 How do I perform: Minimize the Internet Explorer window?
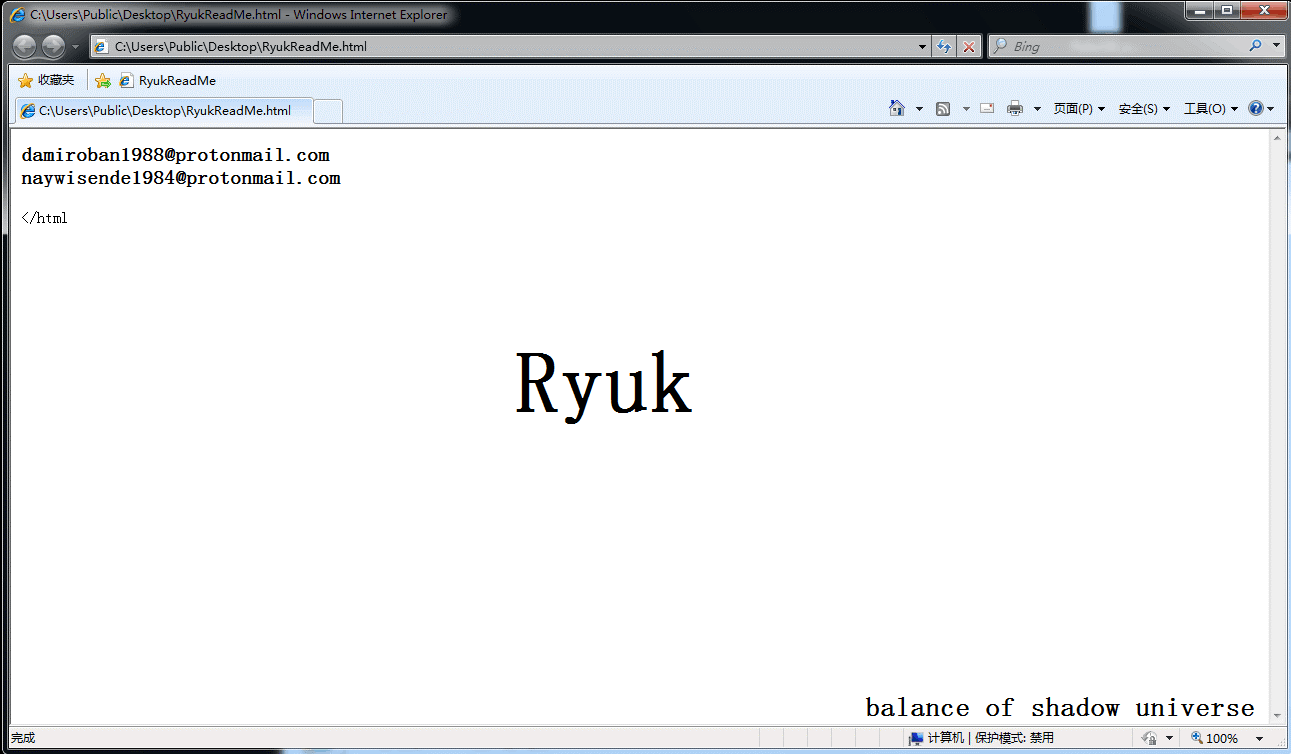point(1200,10)
